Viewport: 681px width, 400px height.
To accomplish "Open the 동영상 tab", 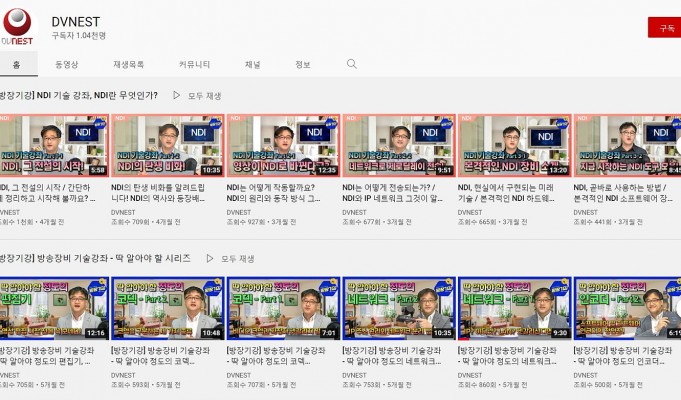I will pyautogui.click(x=67, y=64).
